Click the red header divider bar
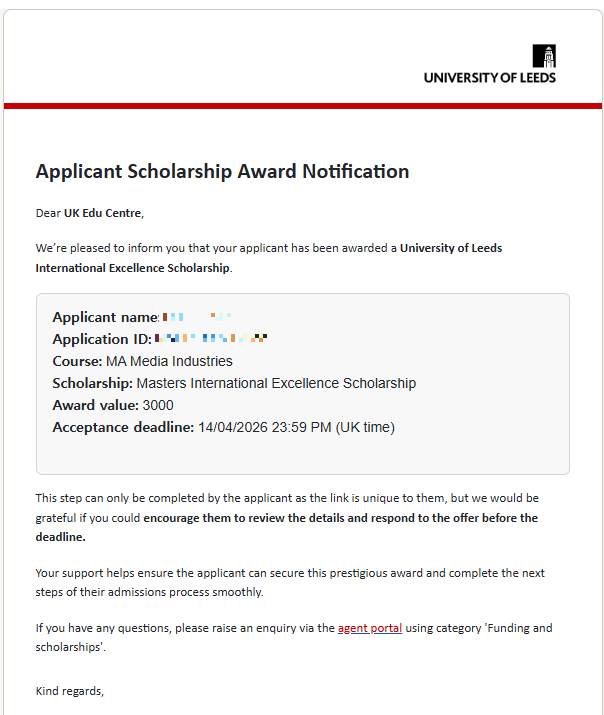Screen dimensions: 604x715 [302, 105]
